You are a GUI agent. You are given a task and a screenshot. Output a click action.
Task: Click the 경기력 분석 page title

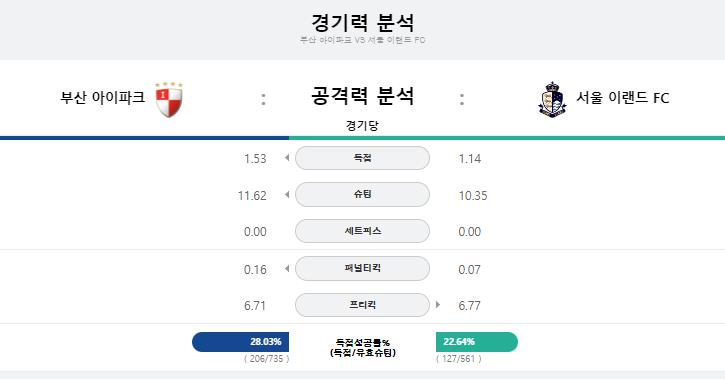[362, 22]
